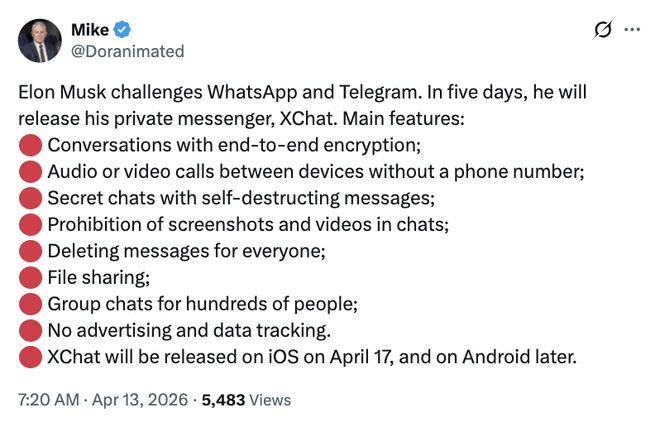Open the three-dot more options menu
Screen dimensions: 660x427
coord(632,30)
